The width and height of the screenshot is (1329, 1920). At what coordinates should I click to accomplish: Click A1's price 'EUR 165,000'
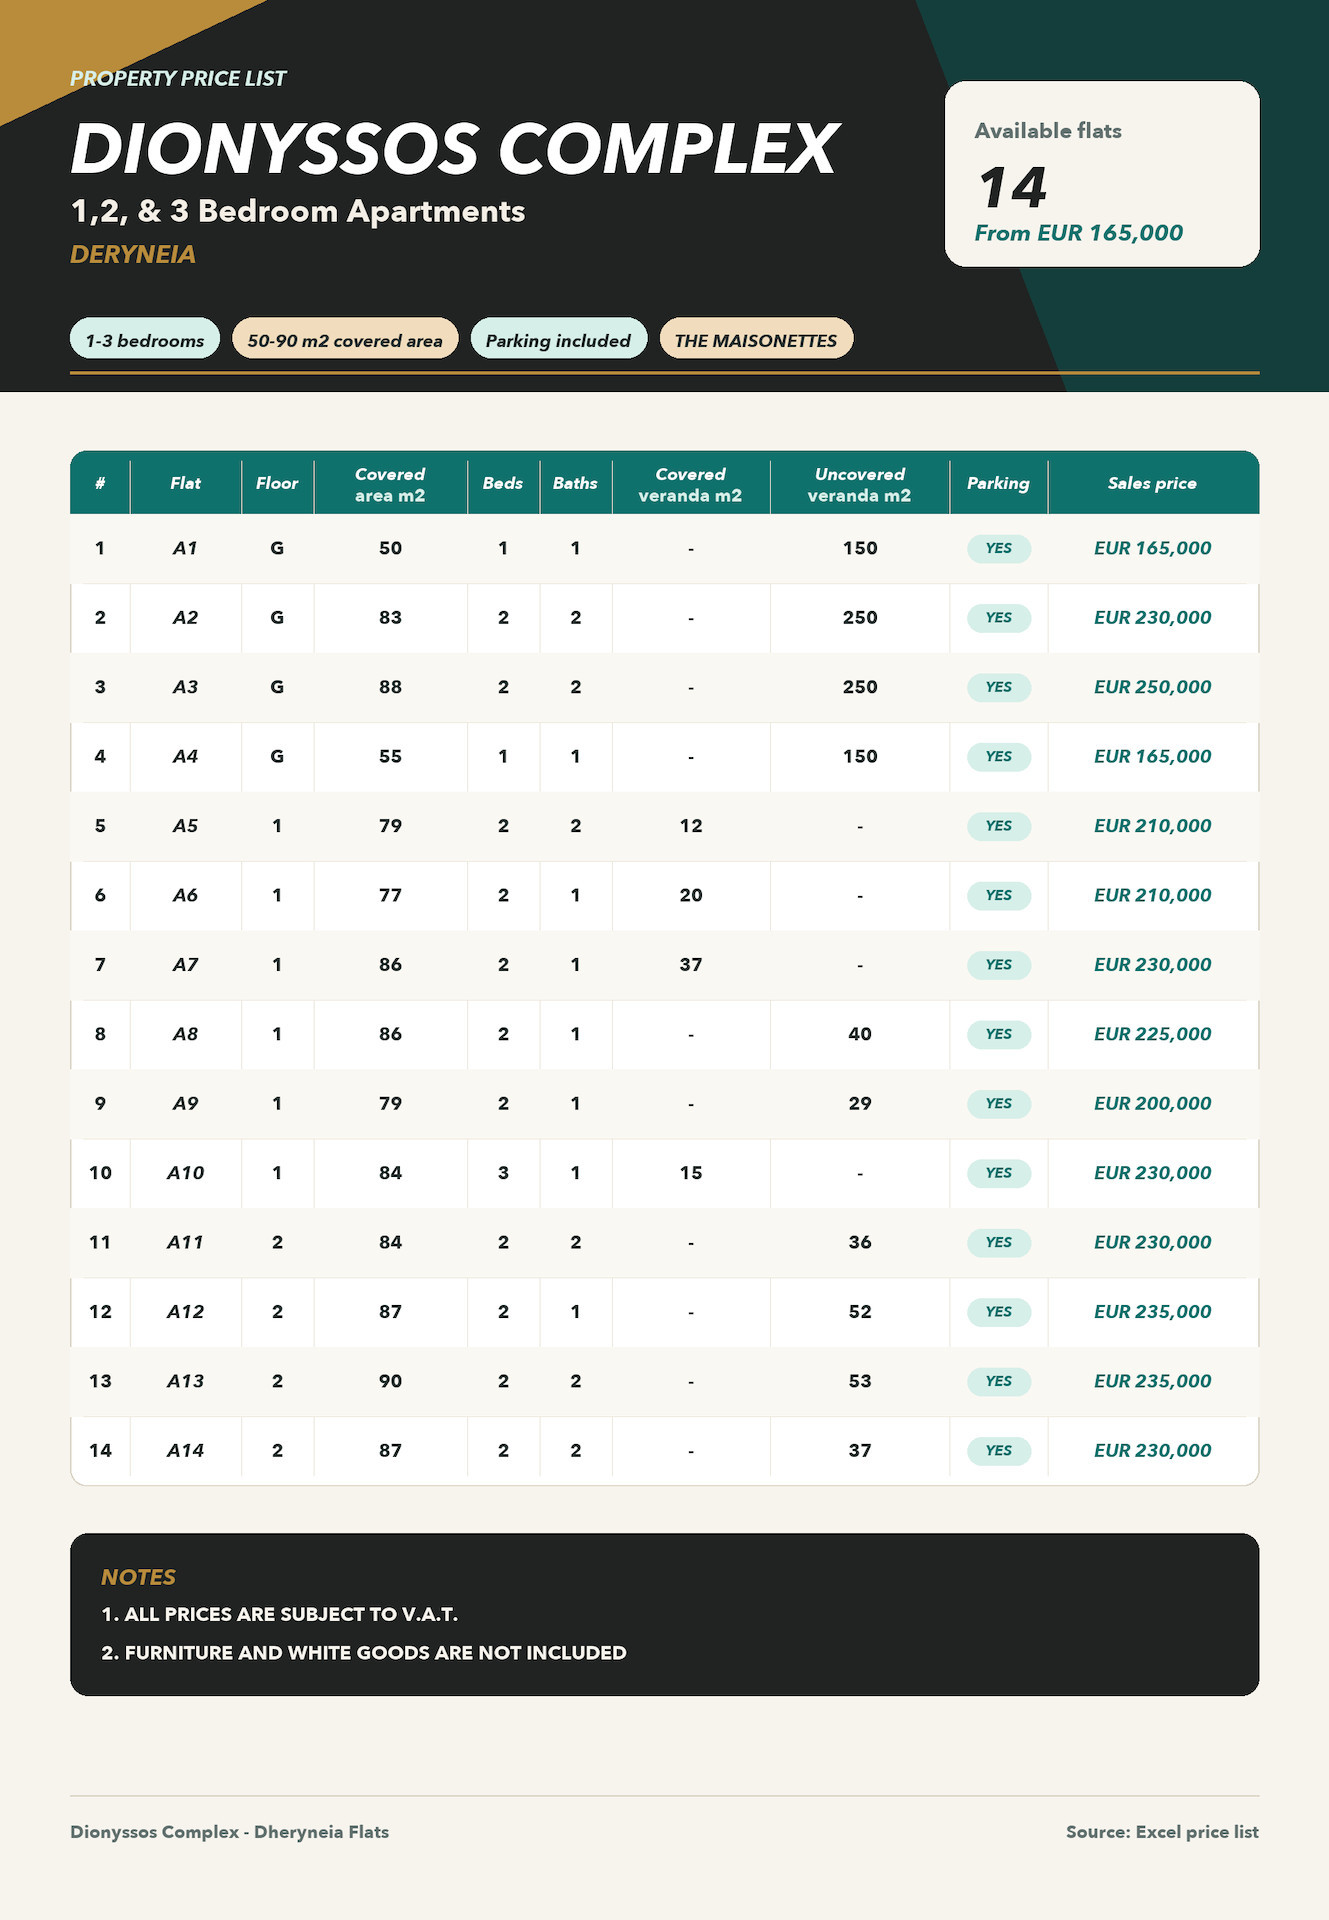[x=1152, y=548]
